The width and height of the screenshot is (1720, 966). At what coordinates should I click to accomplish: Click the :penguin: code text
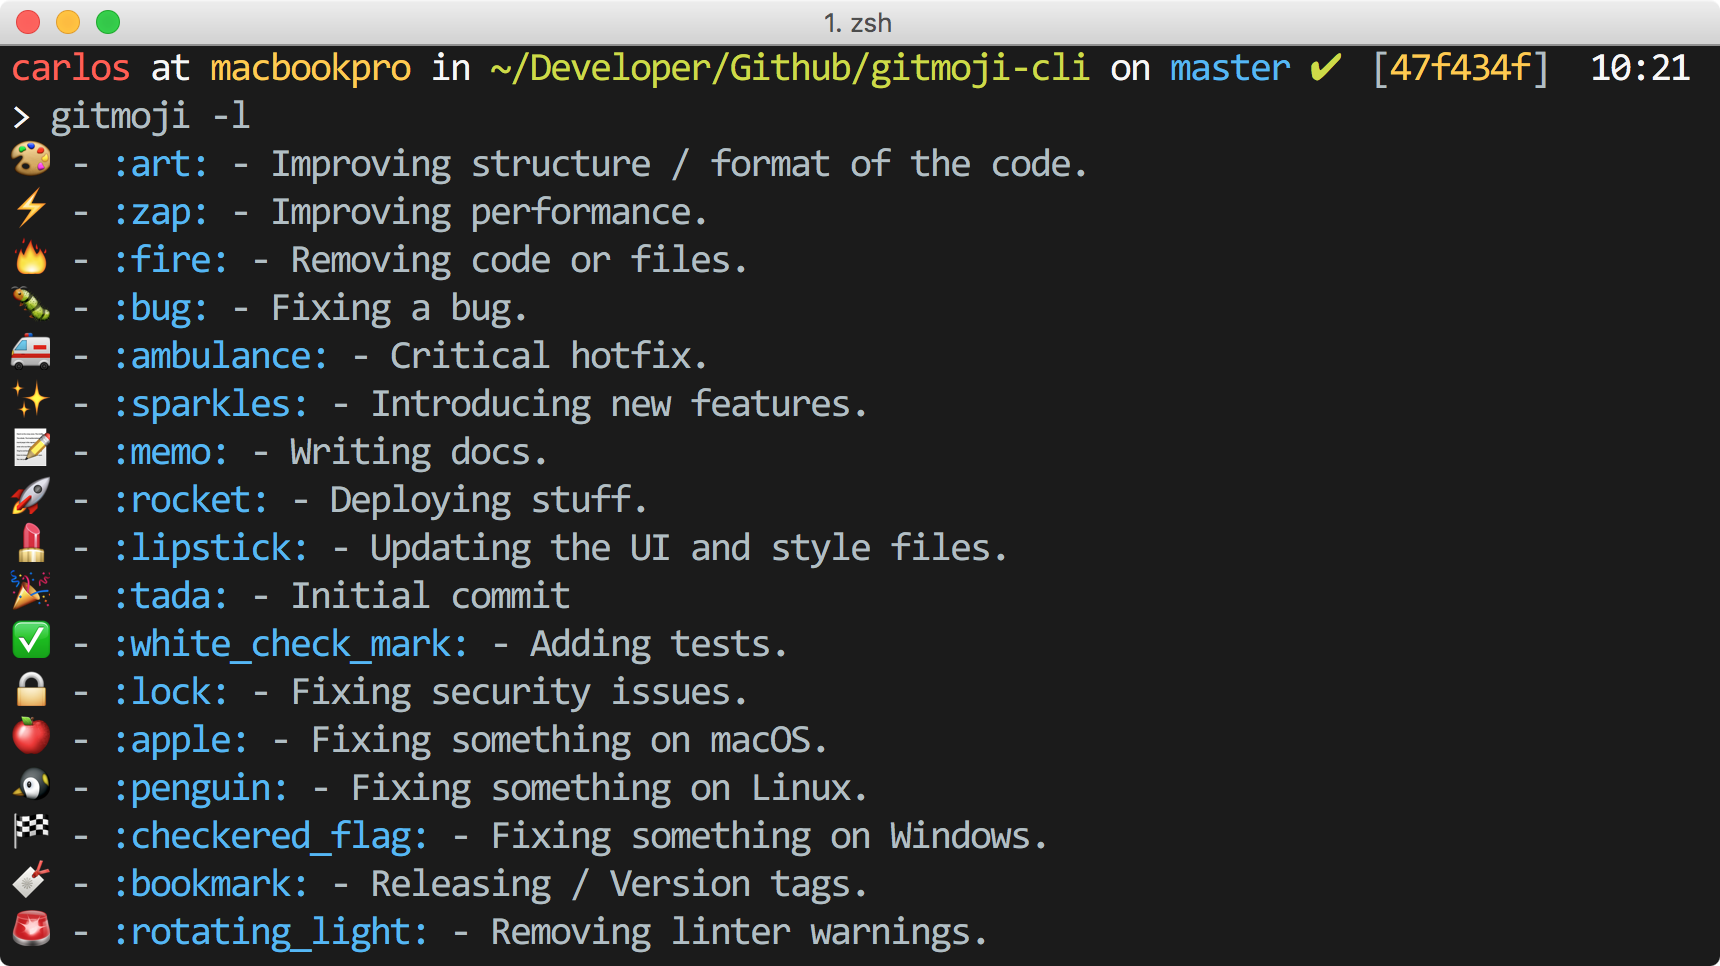(x=200, y=788)
